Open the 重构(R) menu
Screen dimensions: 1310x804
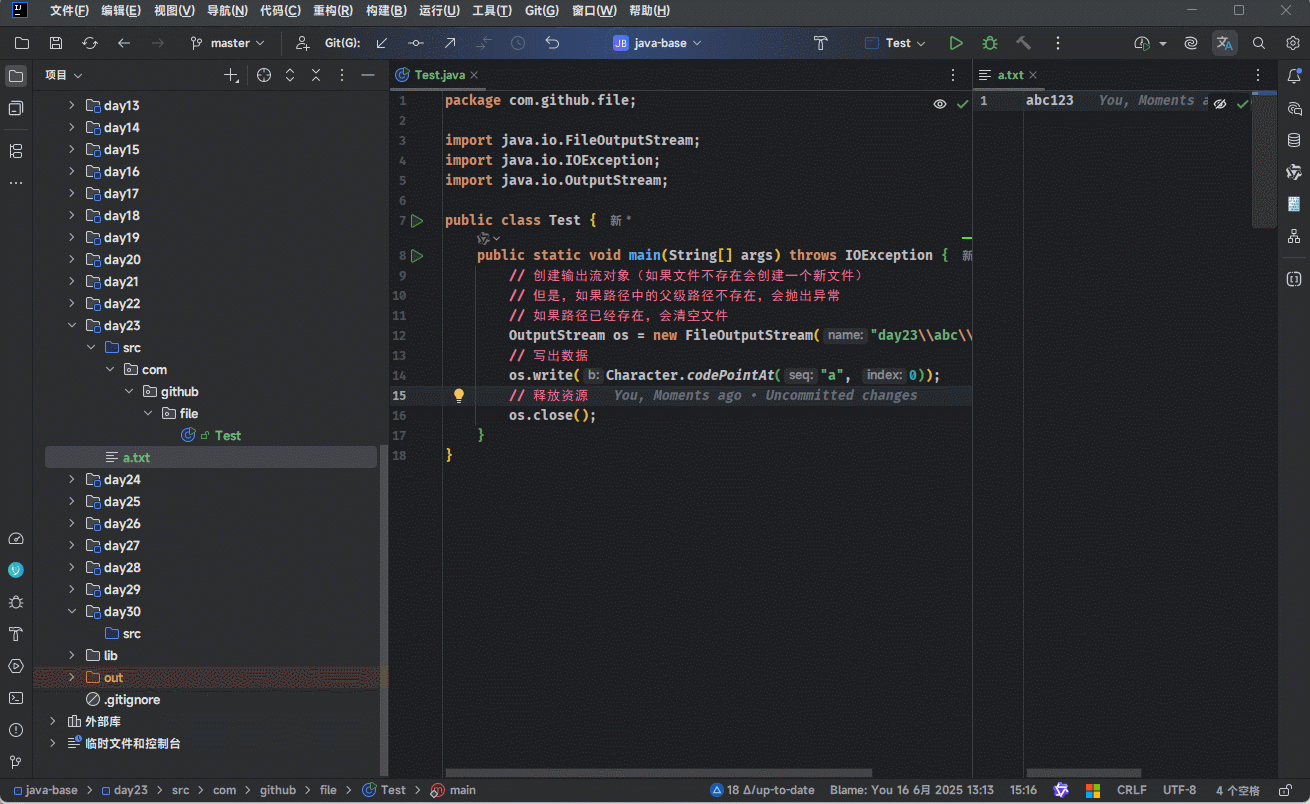332,11
